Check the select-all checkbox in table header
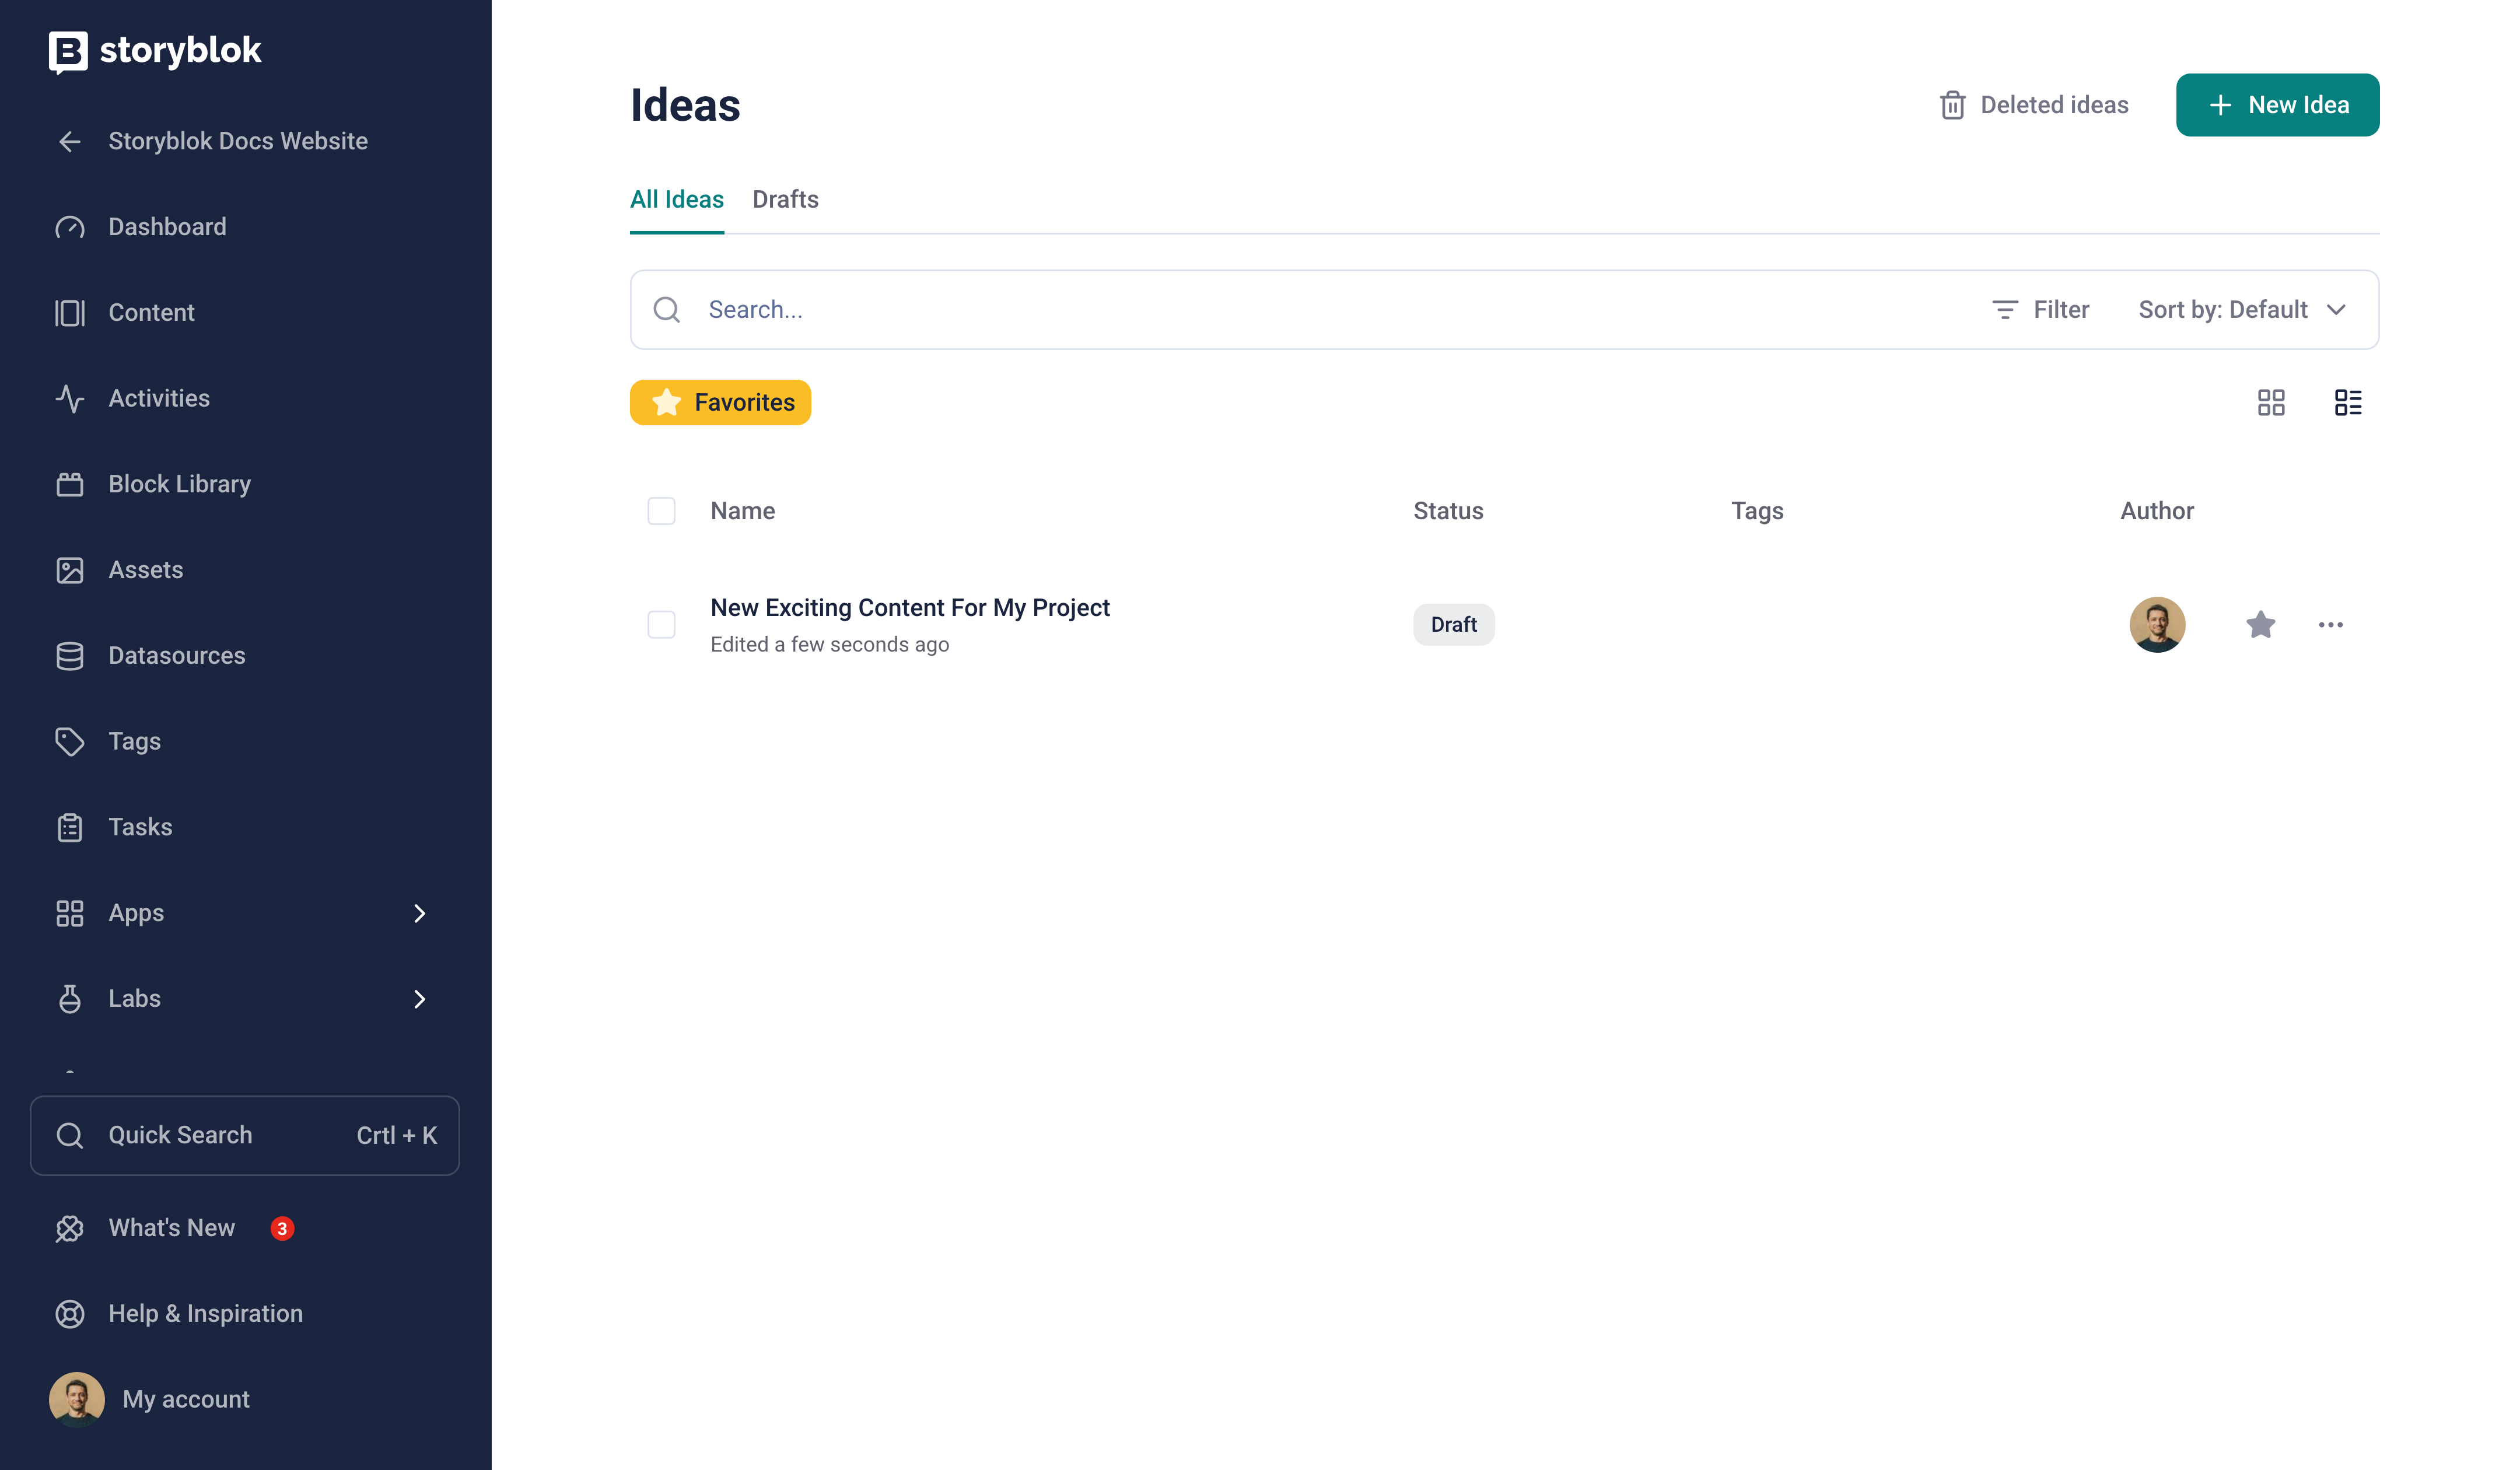 coord(661,511)
